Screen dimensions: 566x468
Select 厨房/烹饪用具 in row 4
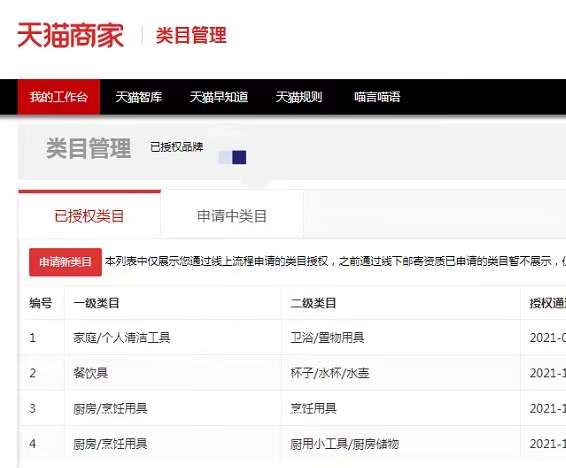pos(110,443)
